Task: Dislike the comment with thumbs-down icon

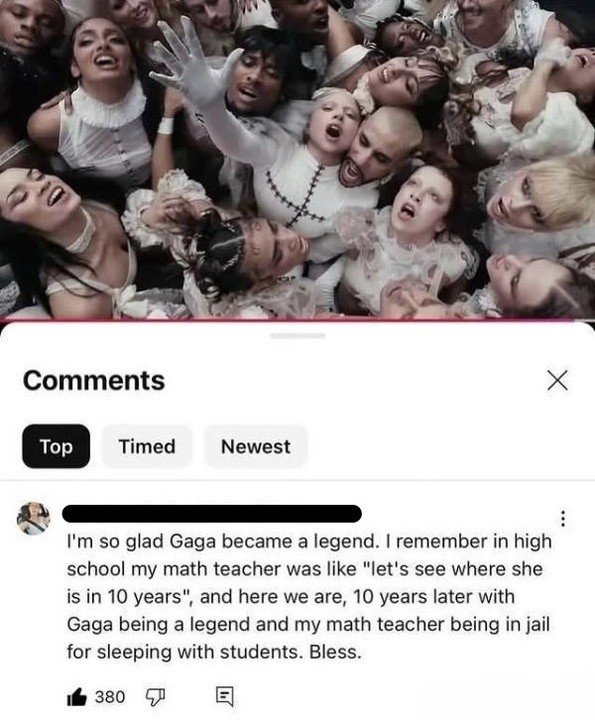Action: 155,697
